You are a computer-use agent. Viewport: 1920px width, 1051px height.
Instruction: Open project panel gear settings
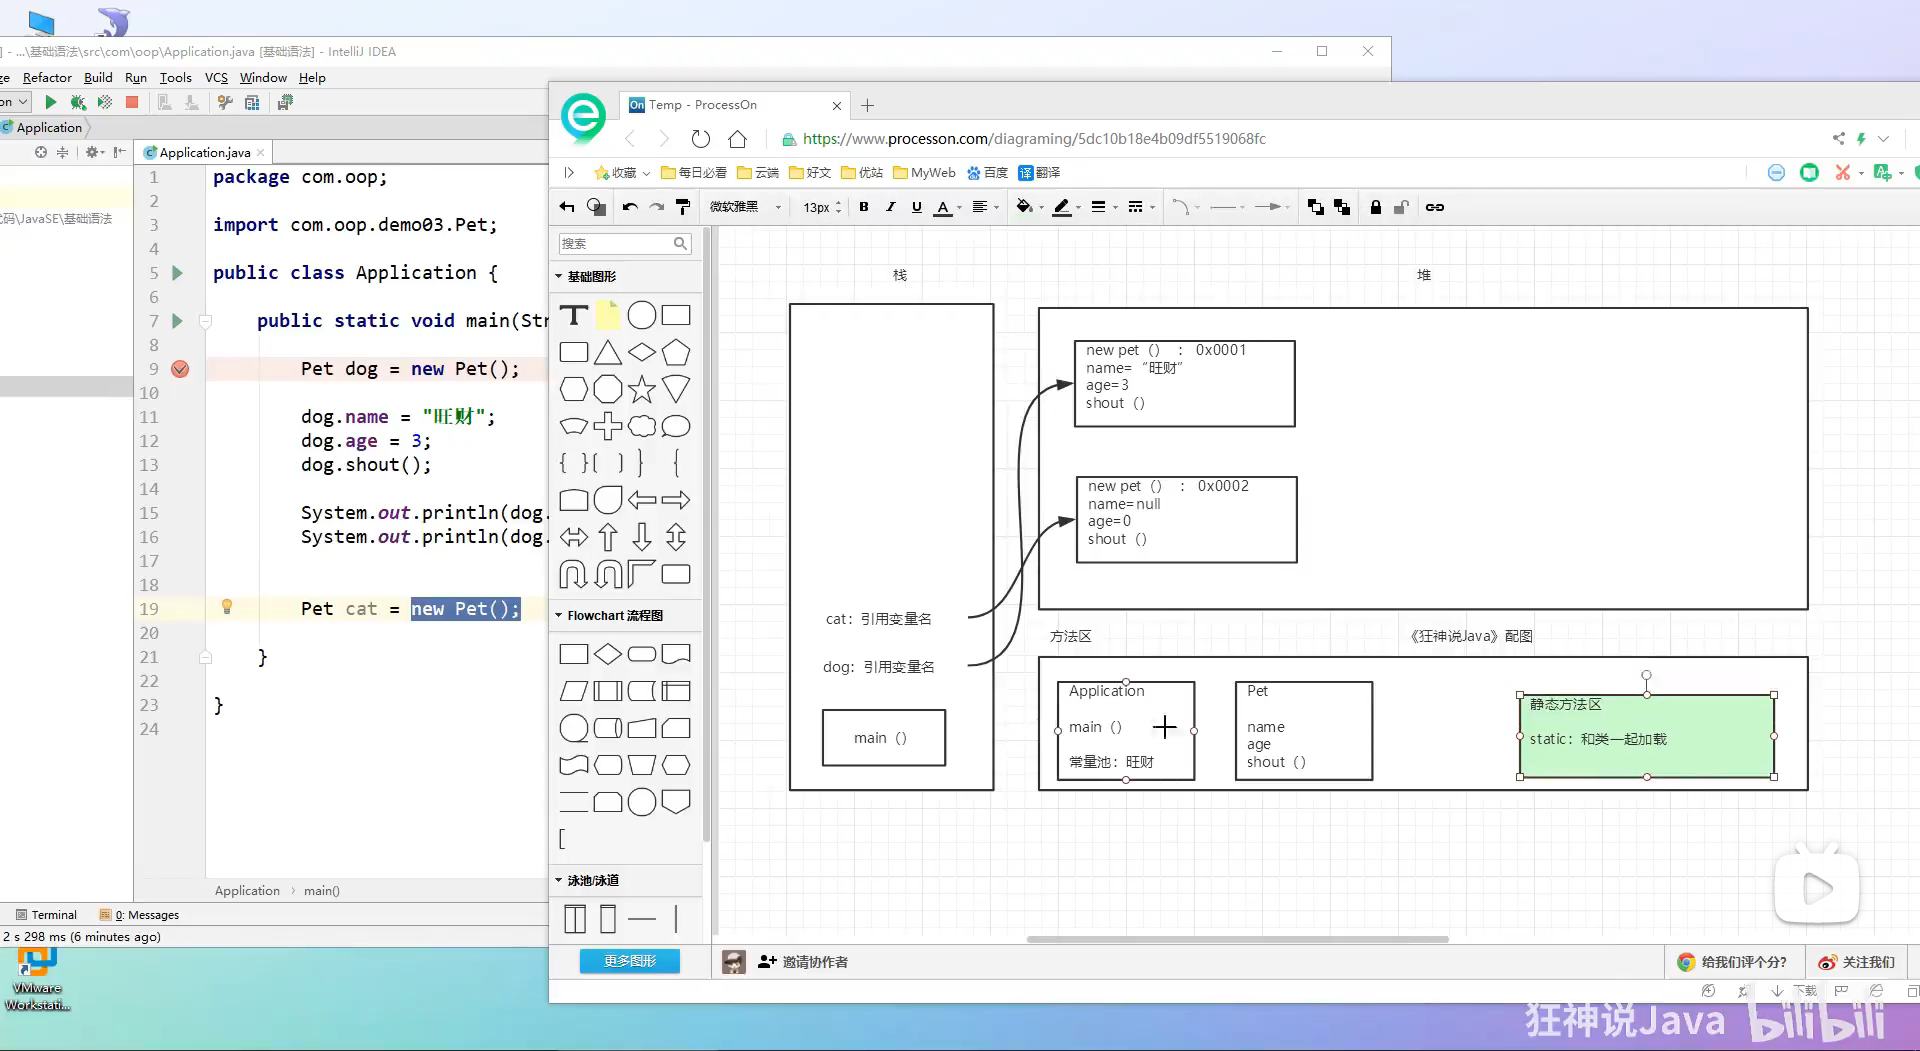point(92,152)
